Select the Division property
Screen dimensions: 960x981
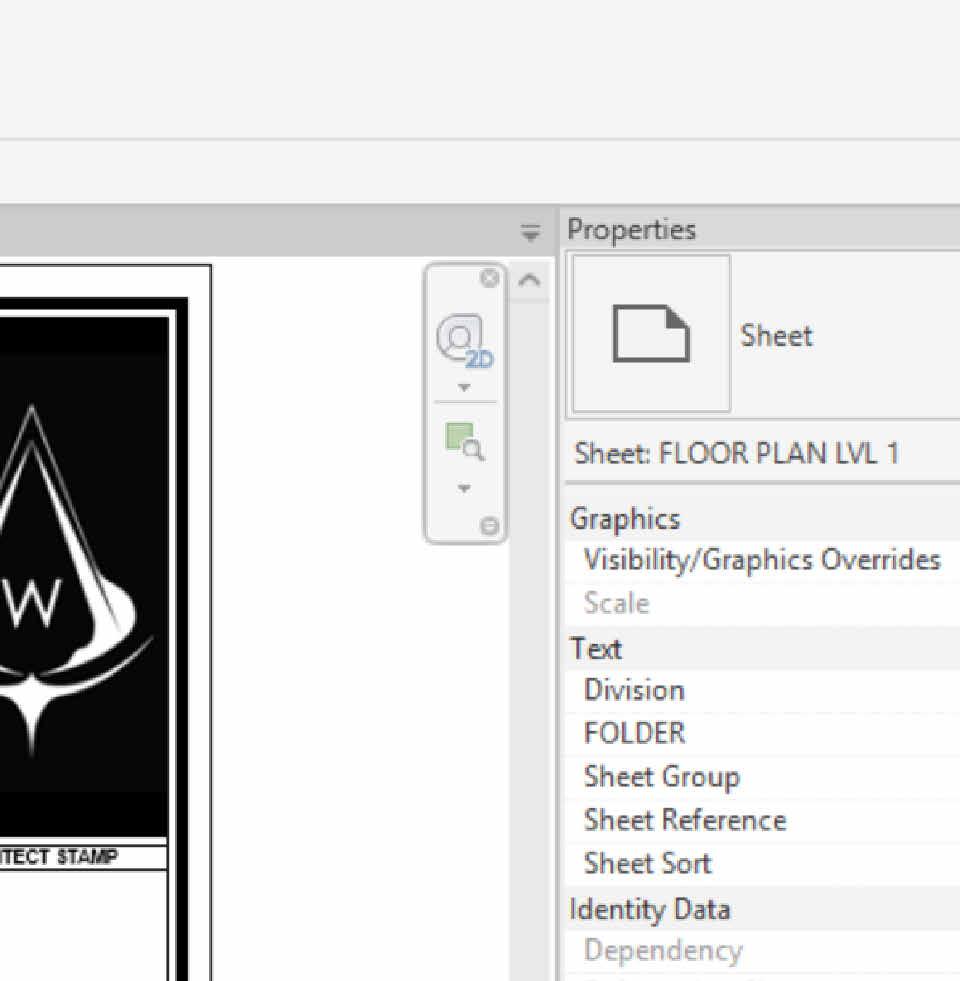point(762,690)
